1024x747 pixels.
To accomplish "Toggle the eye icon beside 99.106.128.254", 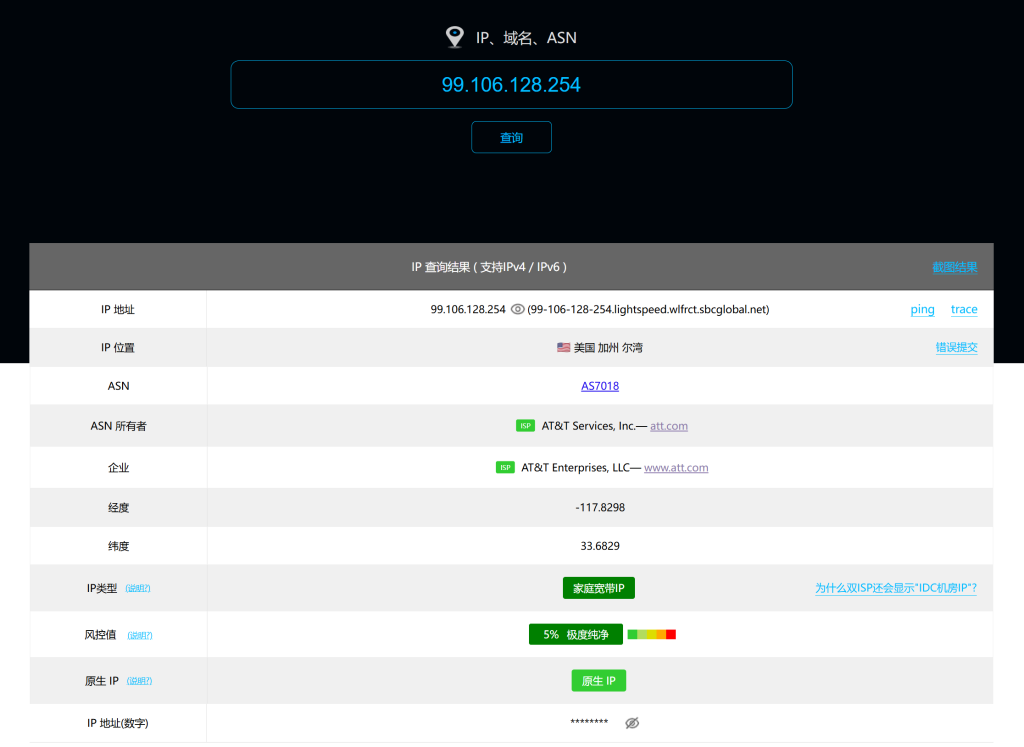I will coord(517,310).
